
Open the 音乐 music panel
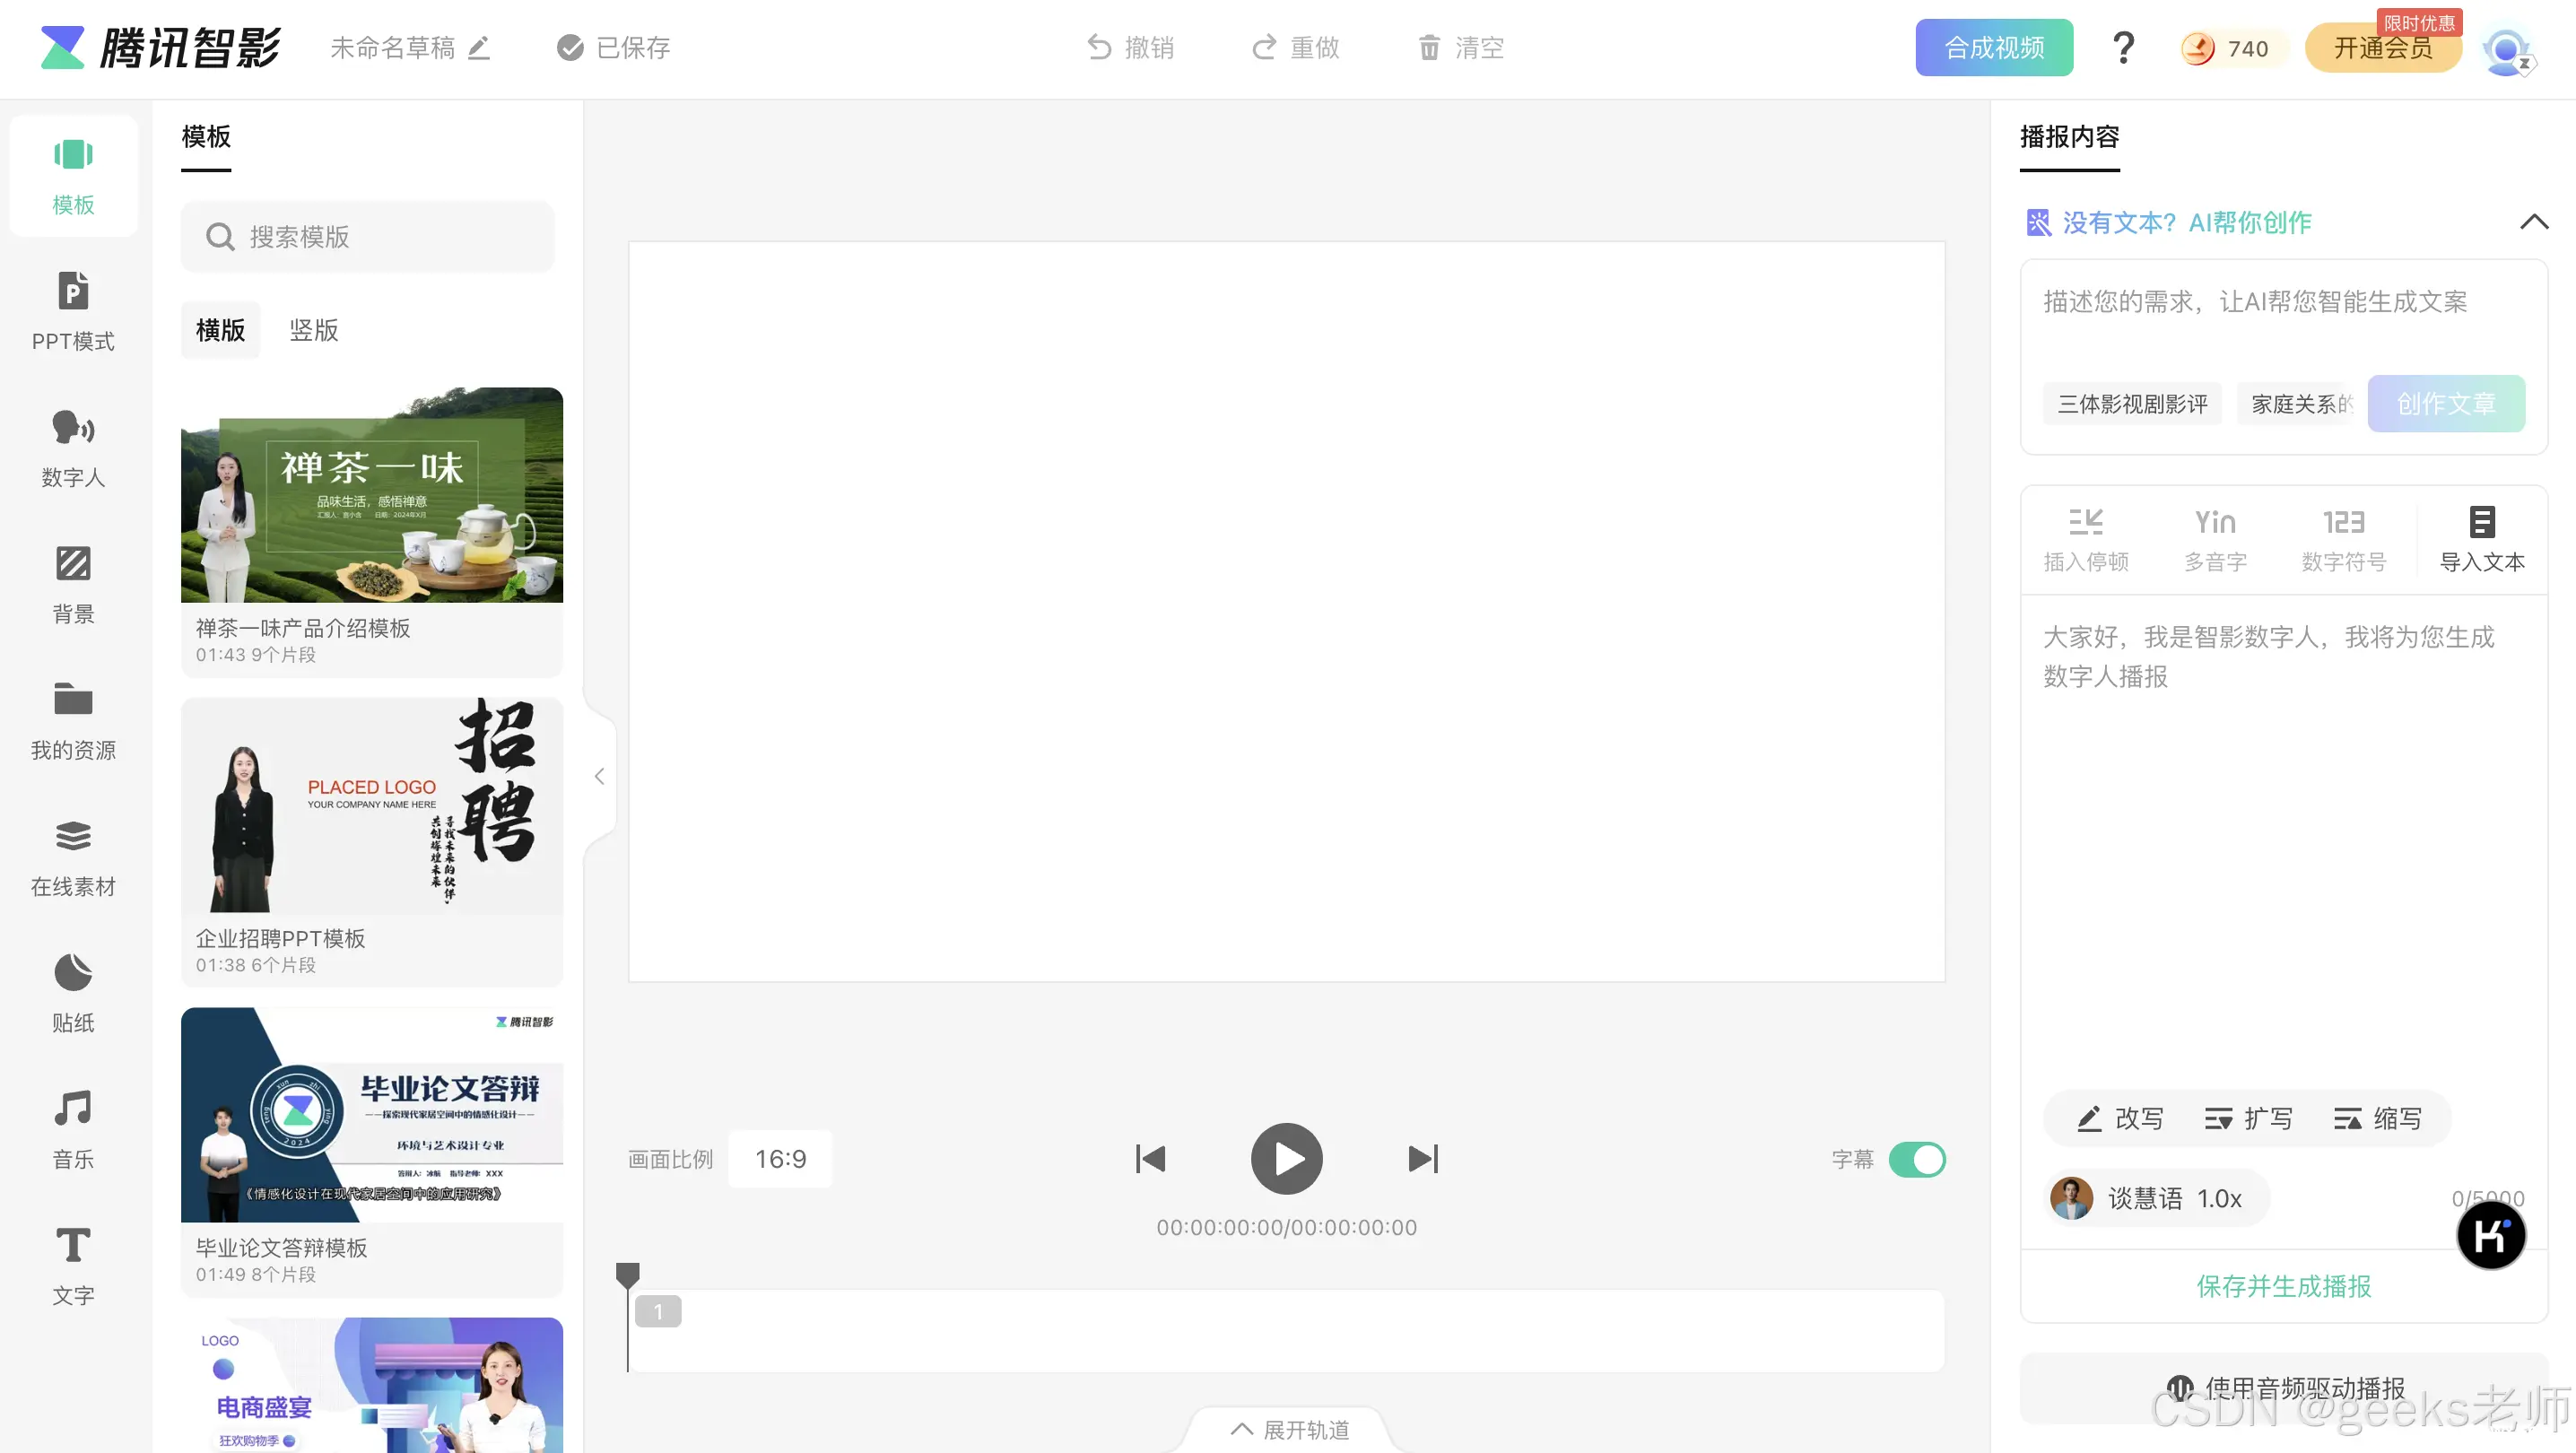[x=73, y=1130]
